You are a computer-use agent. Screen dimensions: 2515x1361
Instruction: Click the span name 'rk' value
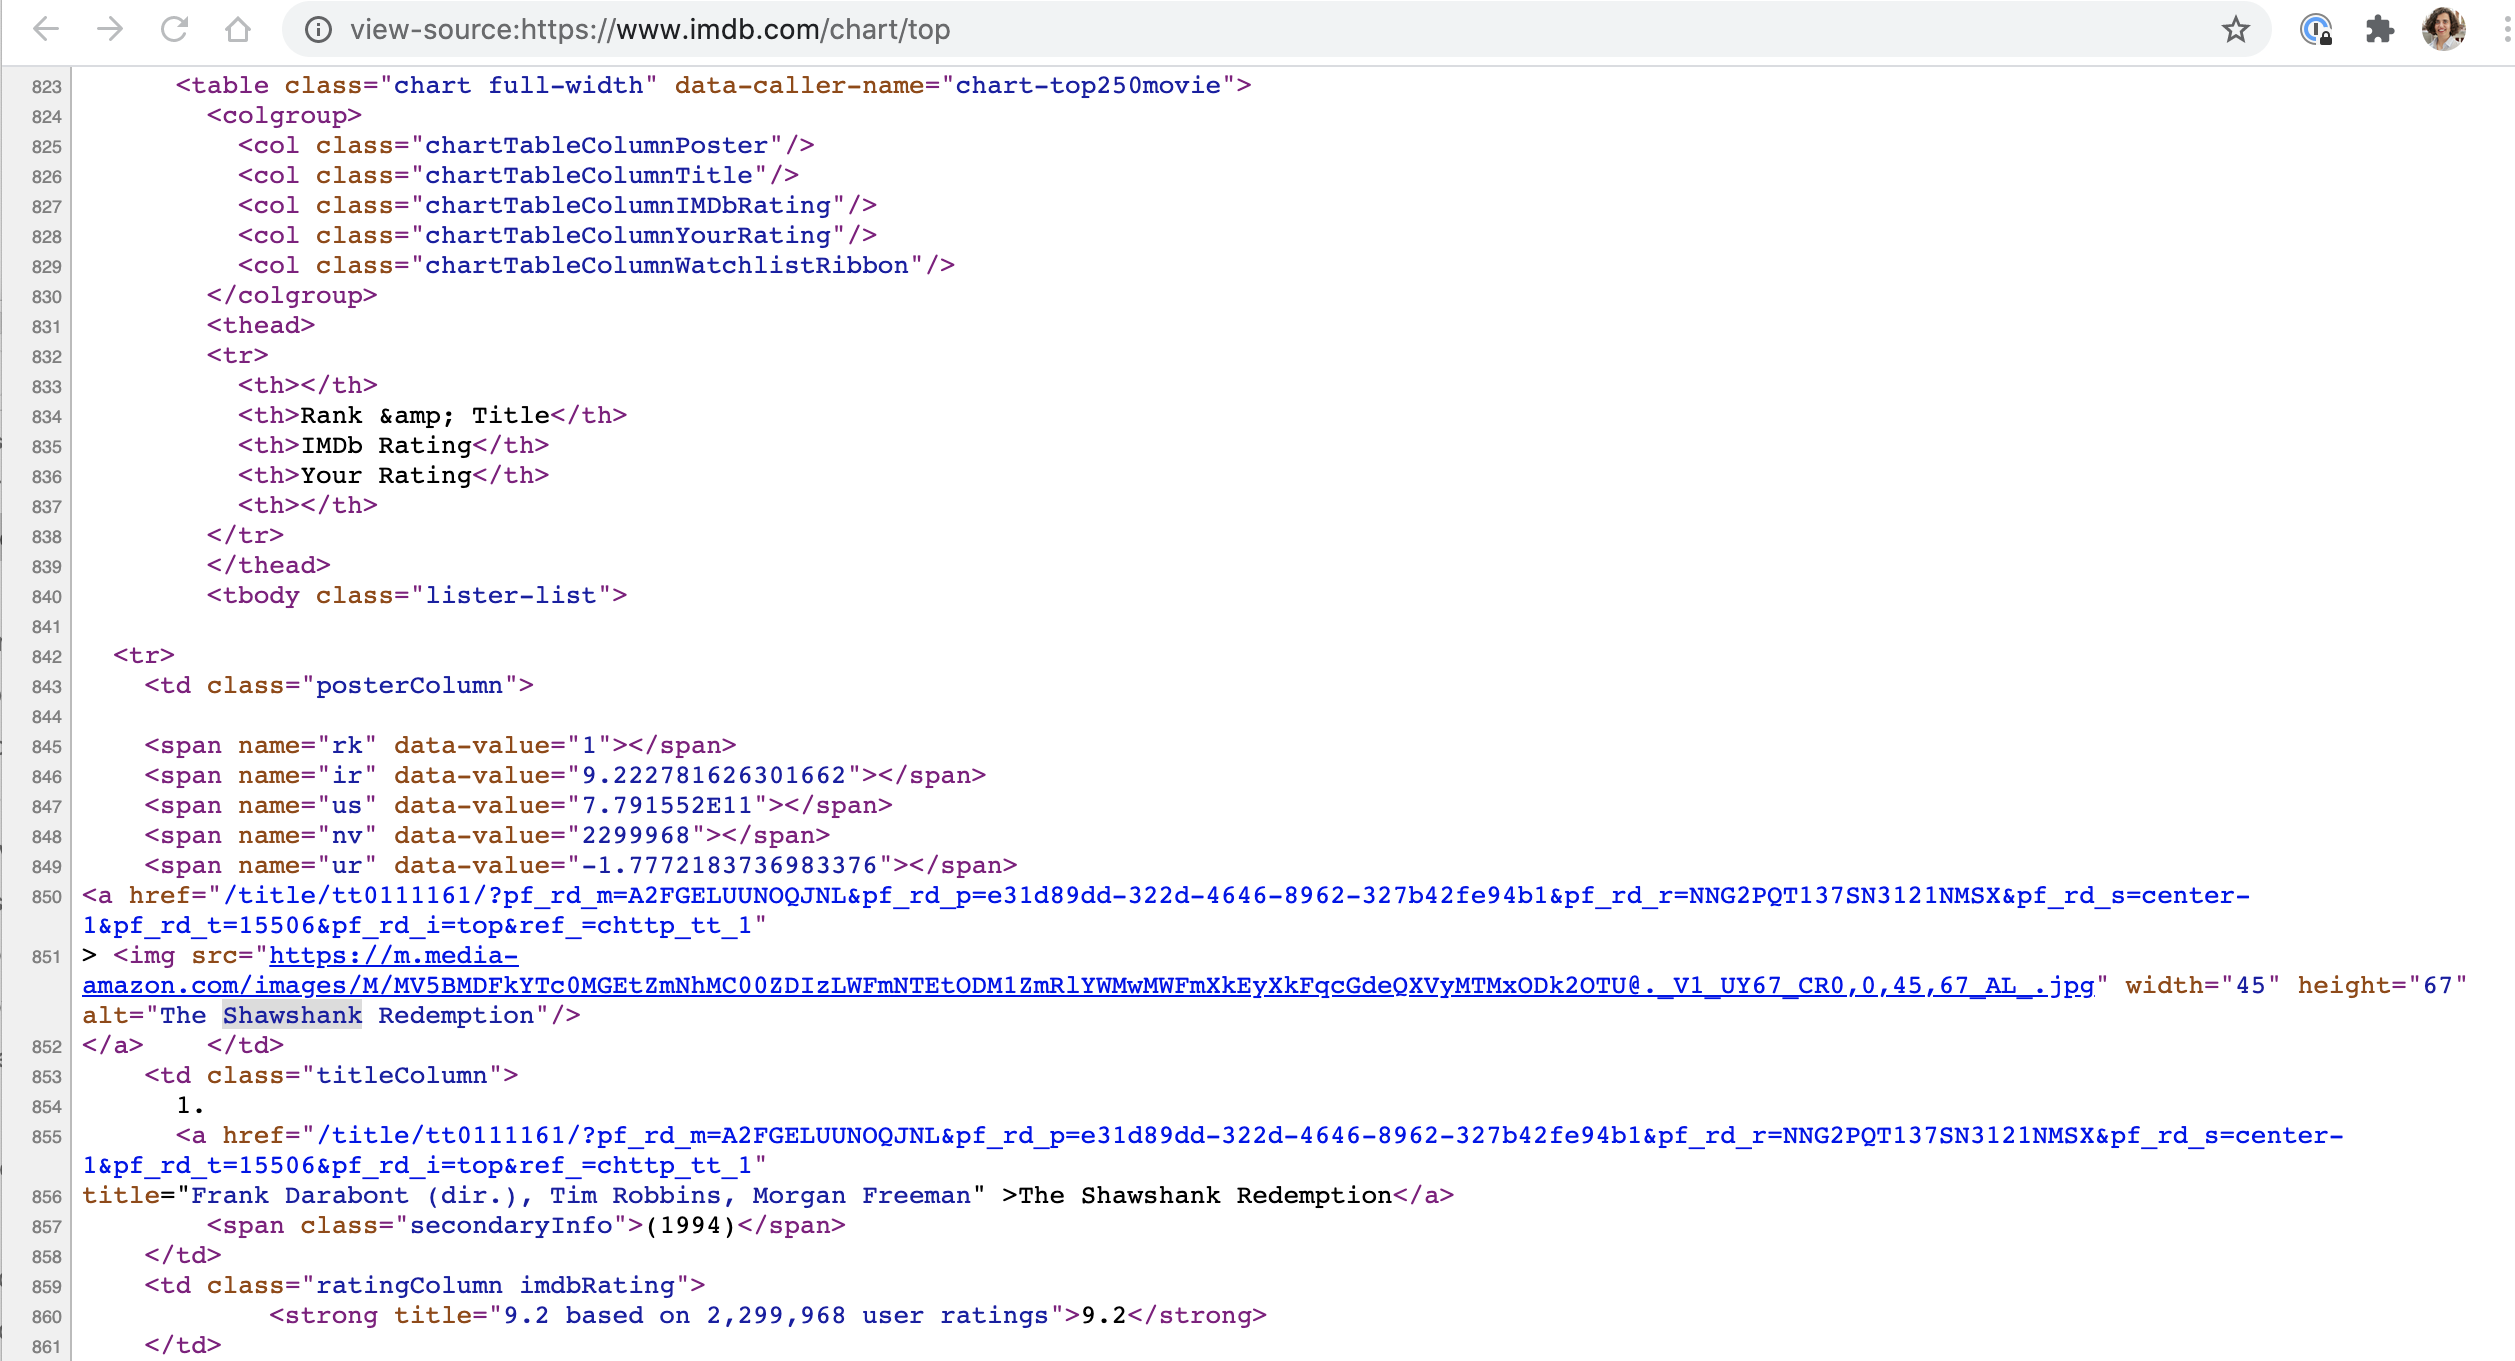347,746
